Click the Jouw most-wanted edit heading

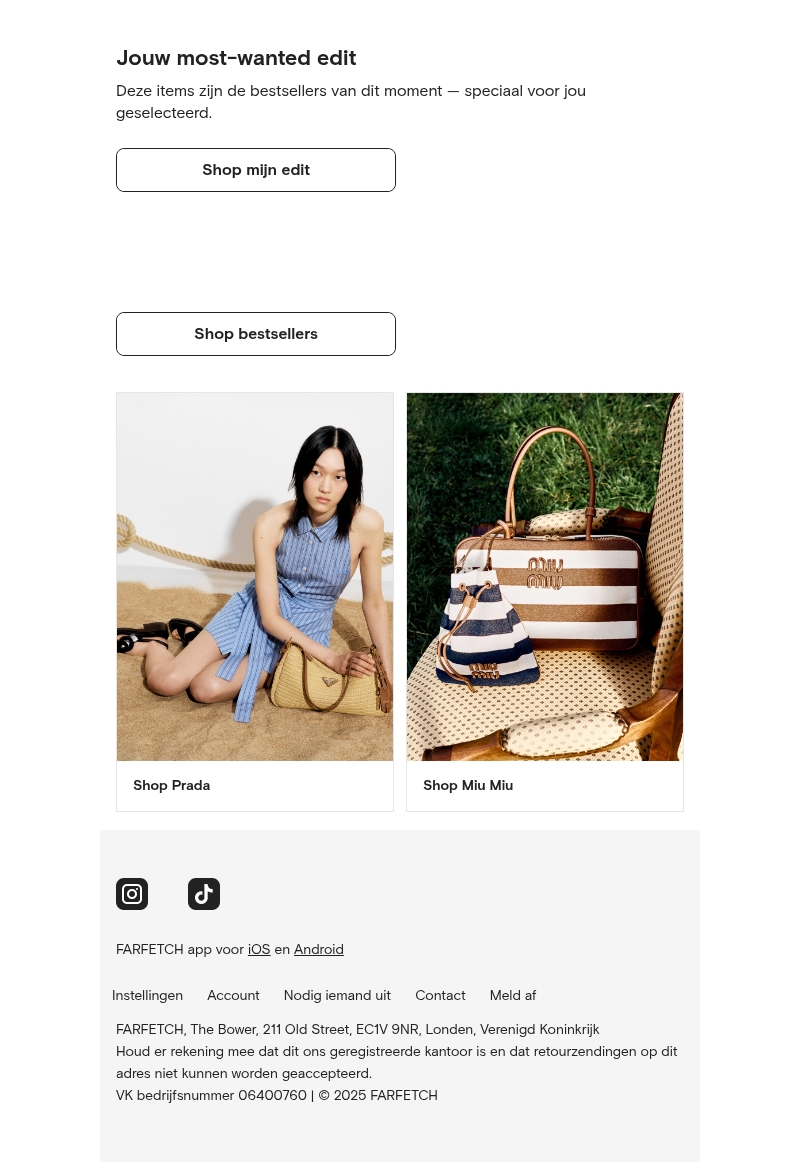click(x=236, y=58)
